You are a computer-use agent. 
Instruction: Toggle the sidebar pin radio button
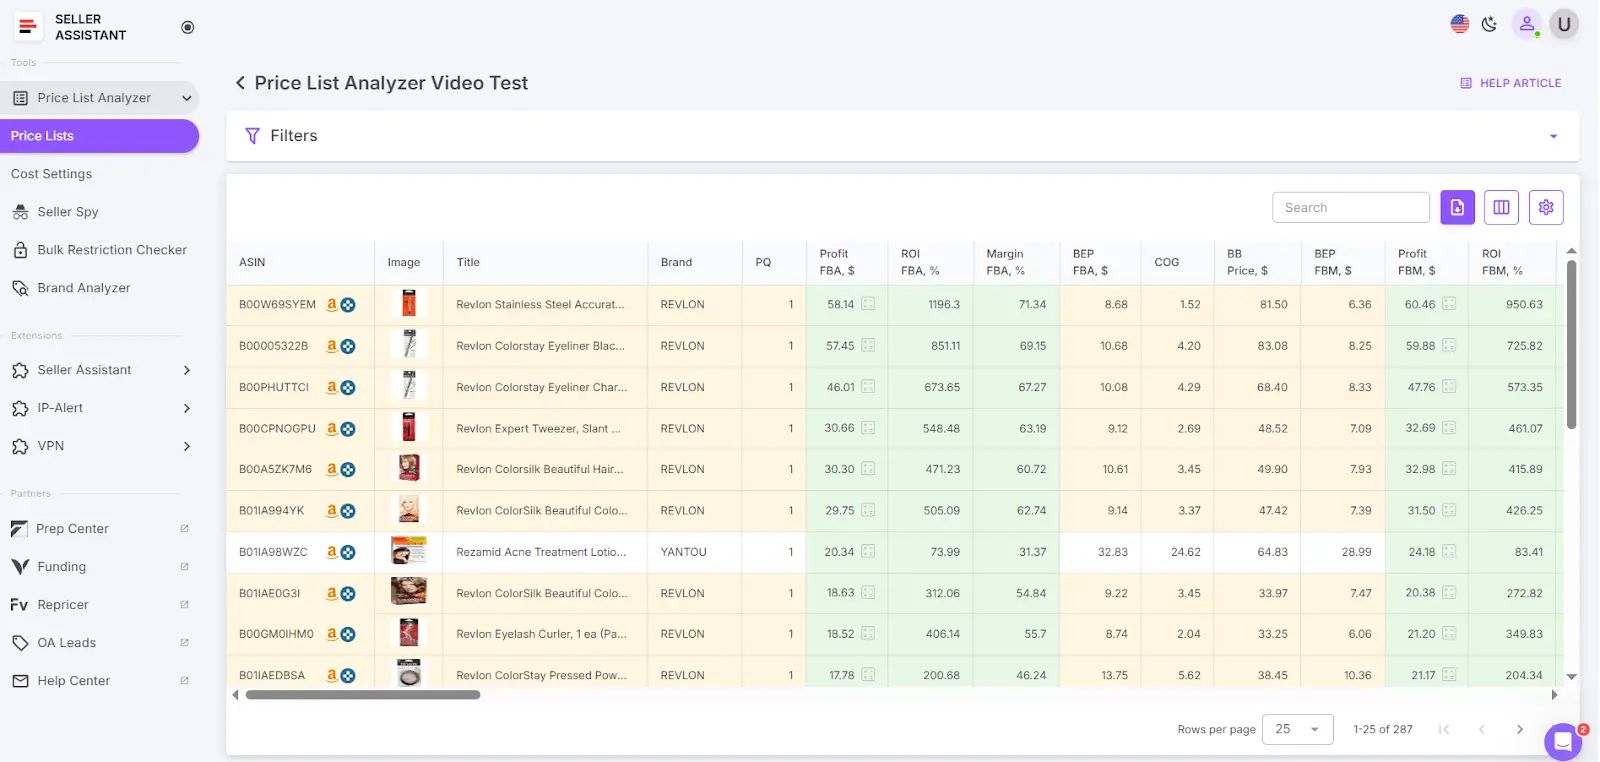pyautogui.click(x=187, y=27)
